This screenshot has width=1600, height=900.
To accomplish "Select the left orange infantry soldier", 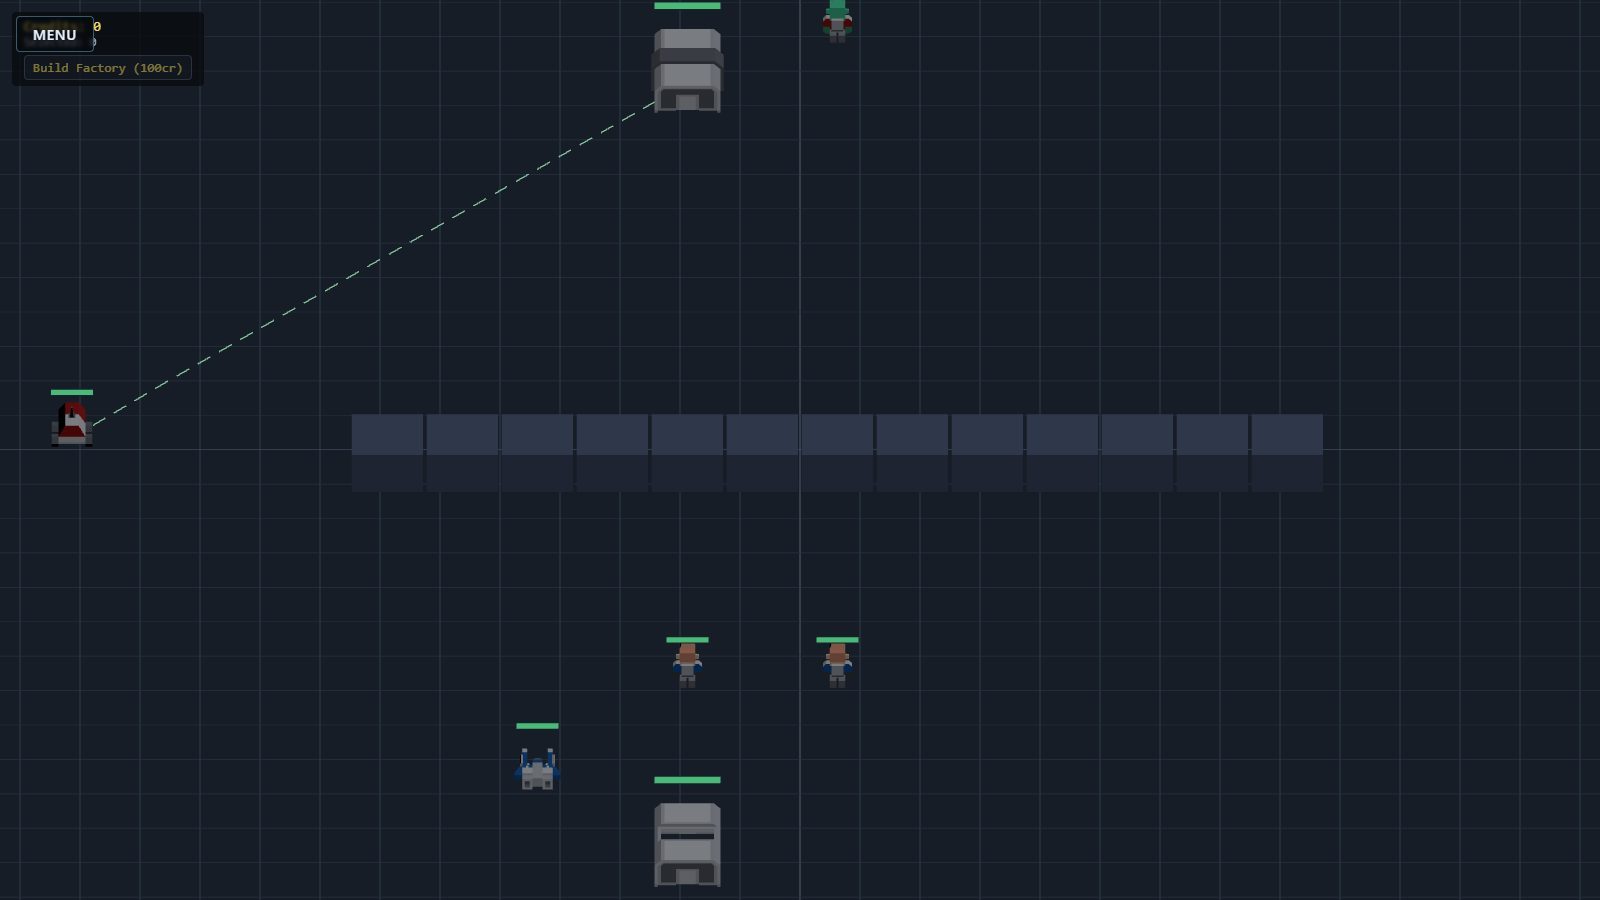I will tap(687, 665).
